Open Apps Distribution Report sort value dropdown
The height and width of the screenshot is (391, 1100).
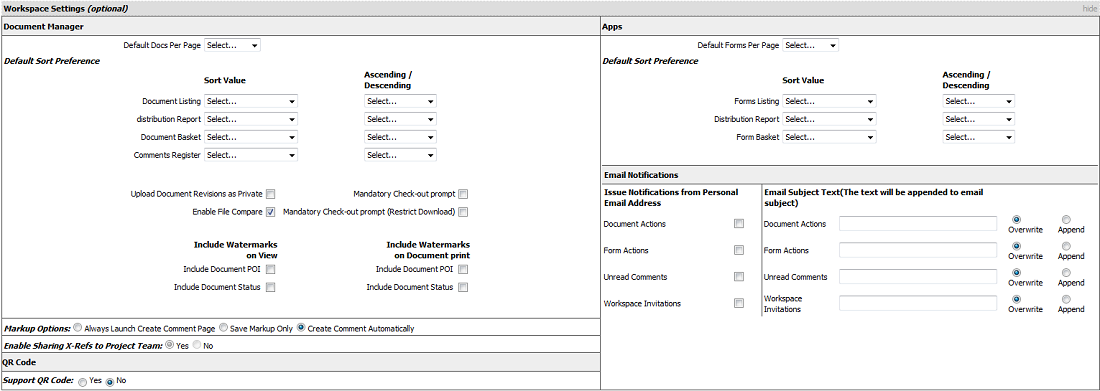(x=829, y=119)
